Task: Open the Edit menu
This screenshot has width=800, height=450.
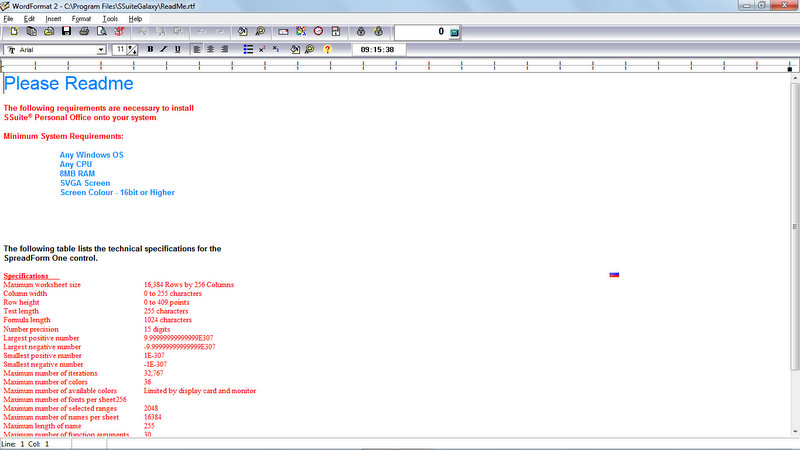Action: click(x=29, y=19)
